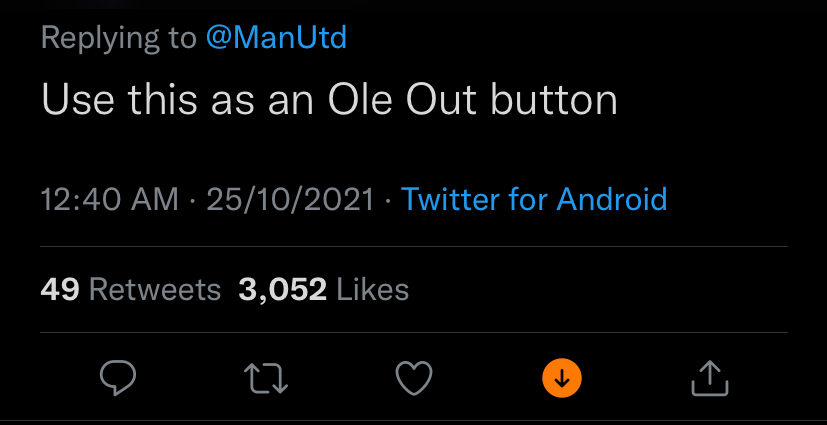The image size is (827, 425).
Task: Open the @ManUtd profile link
Action: click(276, 38)
